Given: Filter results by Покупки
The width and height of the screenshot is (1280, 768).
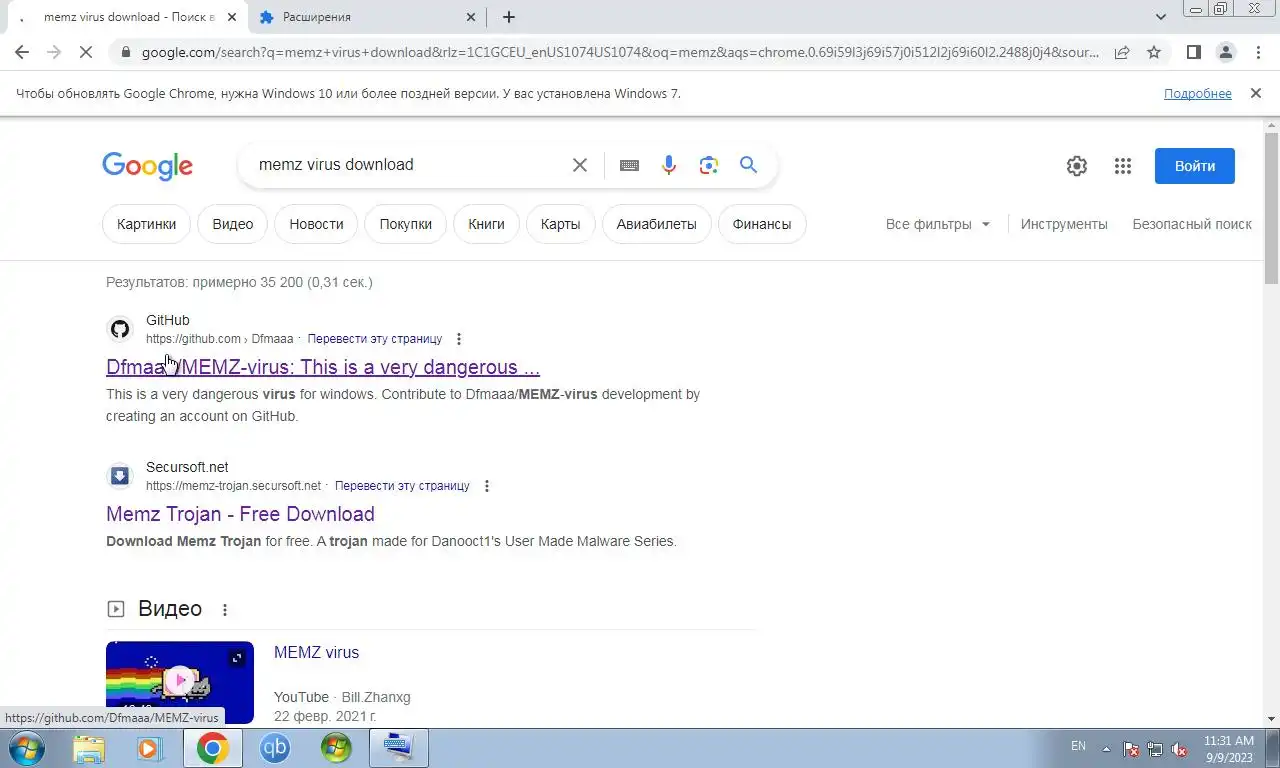Looking at the screenshot, I should [405, 224].
